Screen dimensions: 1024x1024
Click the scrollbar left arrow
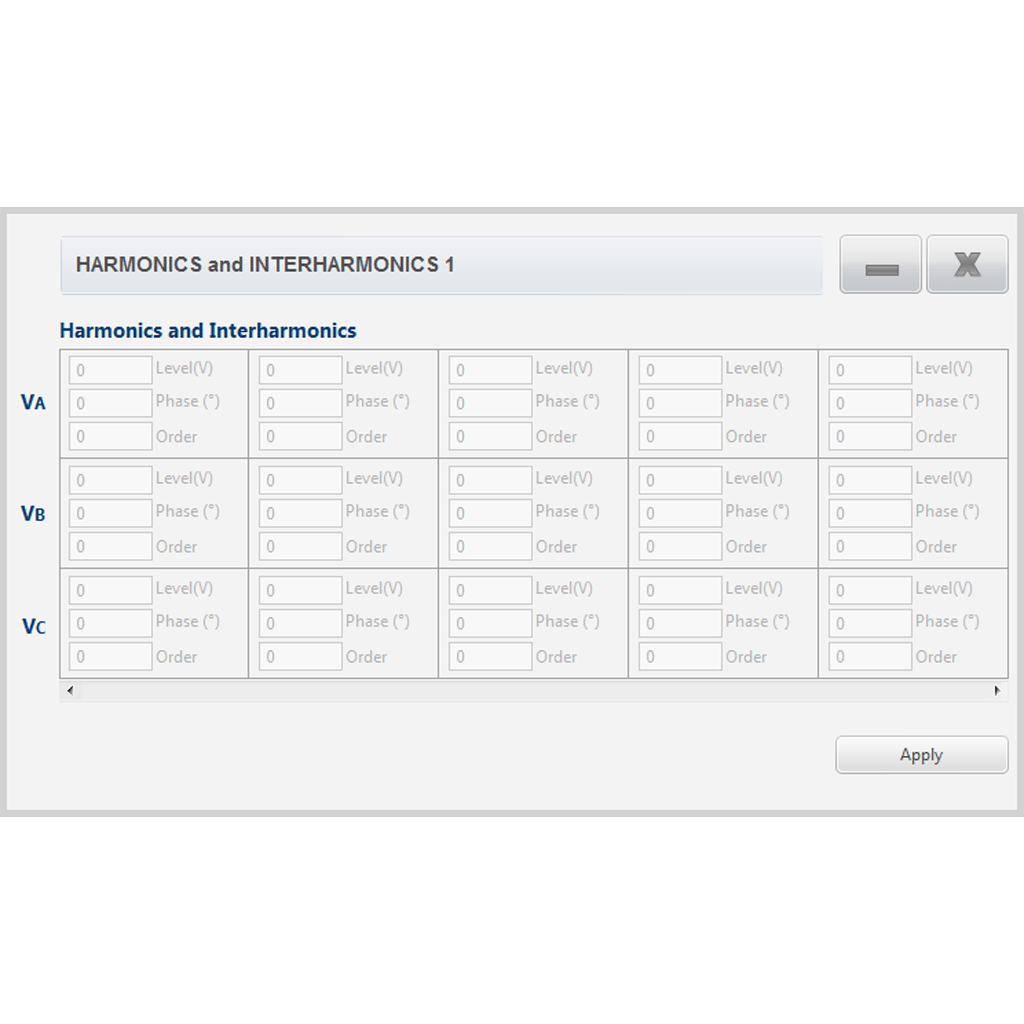pos(69,690)
